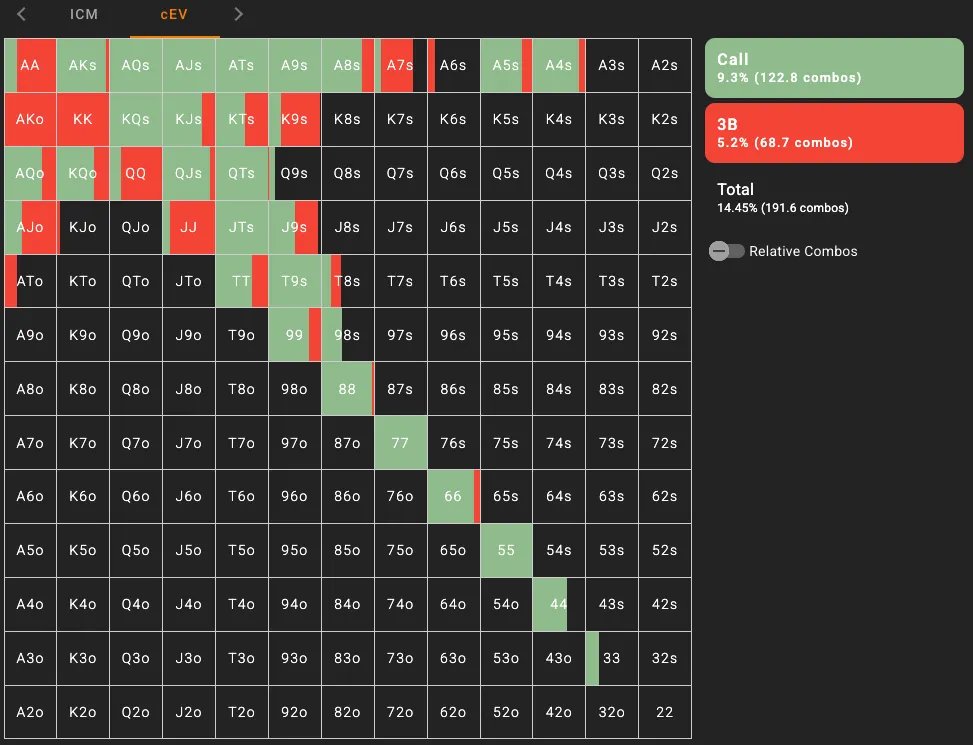Switch to the ICM tab
The height and width of the screenshot is (745, 973).
pyautogui.click(x=84, y=15)
